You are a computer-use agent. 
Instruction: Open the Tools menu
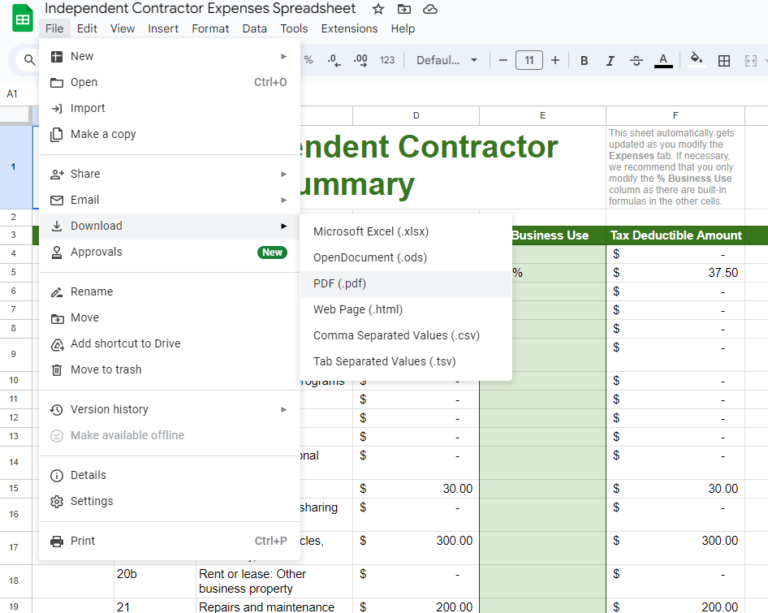[x=294, y=28]
